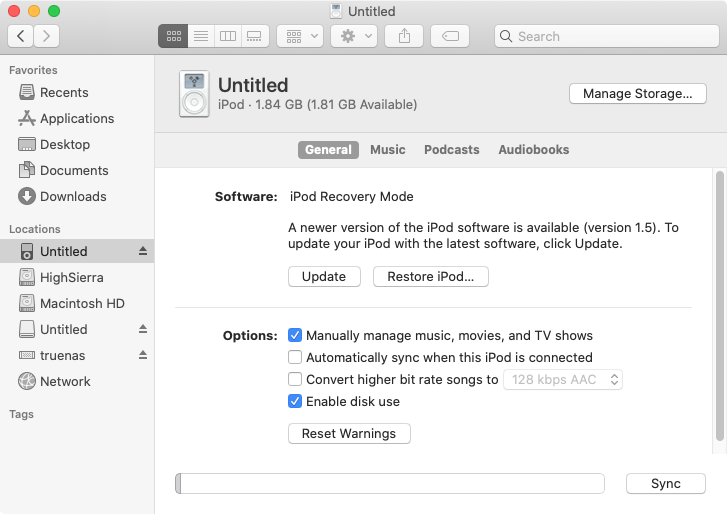727x514 pixels.
Task: Open the Untitled external disk
Action: coord(77,330)
